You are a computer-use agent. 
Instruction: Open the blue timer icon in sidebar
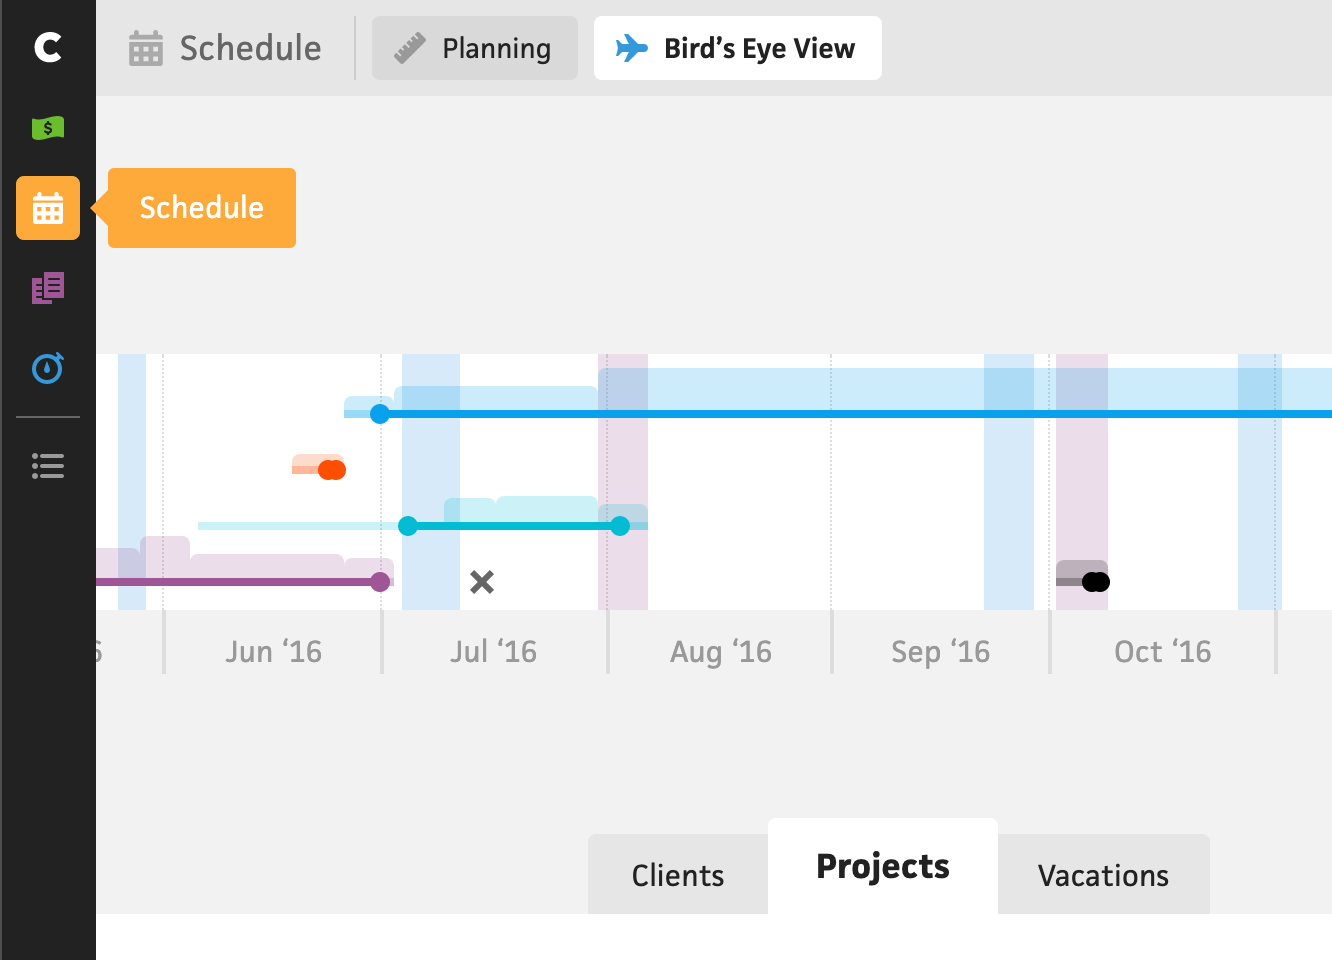(48, 368)
